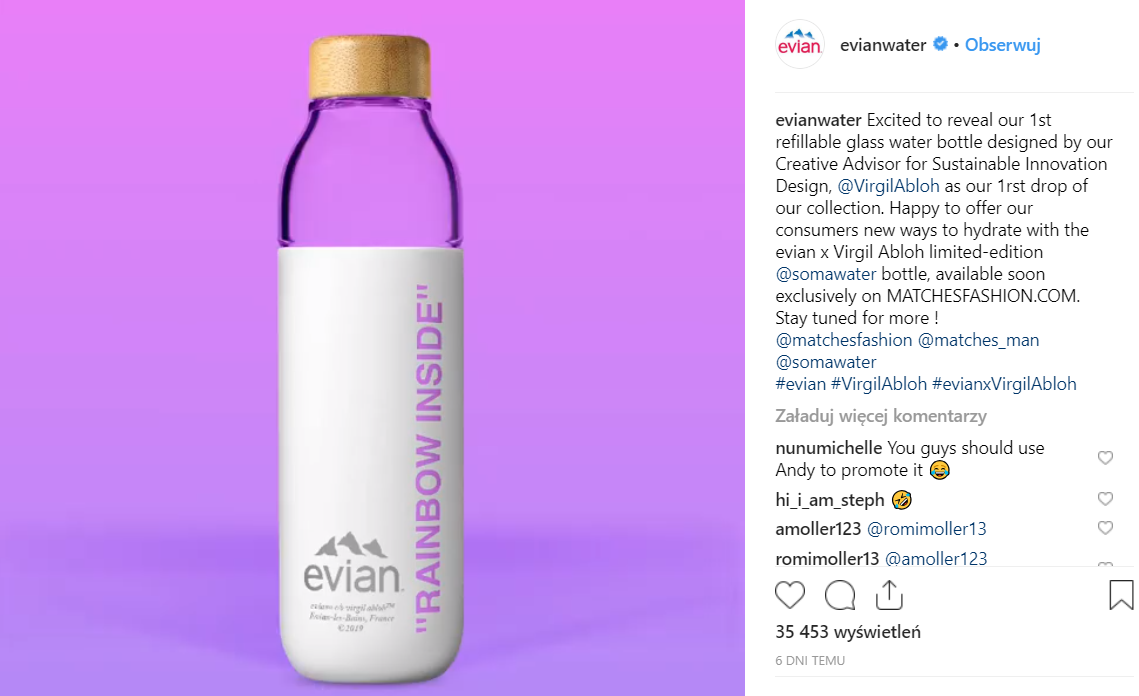Click the evian bottle video post
This screenshot has width=1139, height=696.
coord(372,348)
